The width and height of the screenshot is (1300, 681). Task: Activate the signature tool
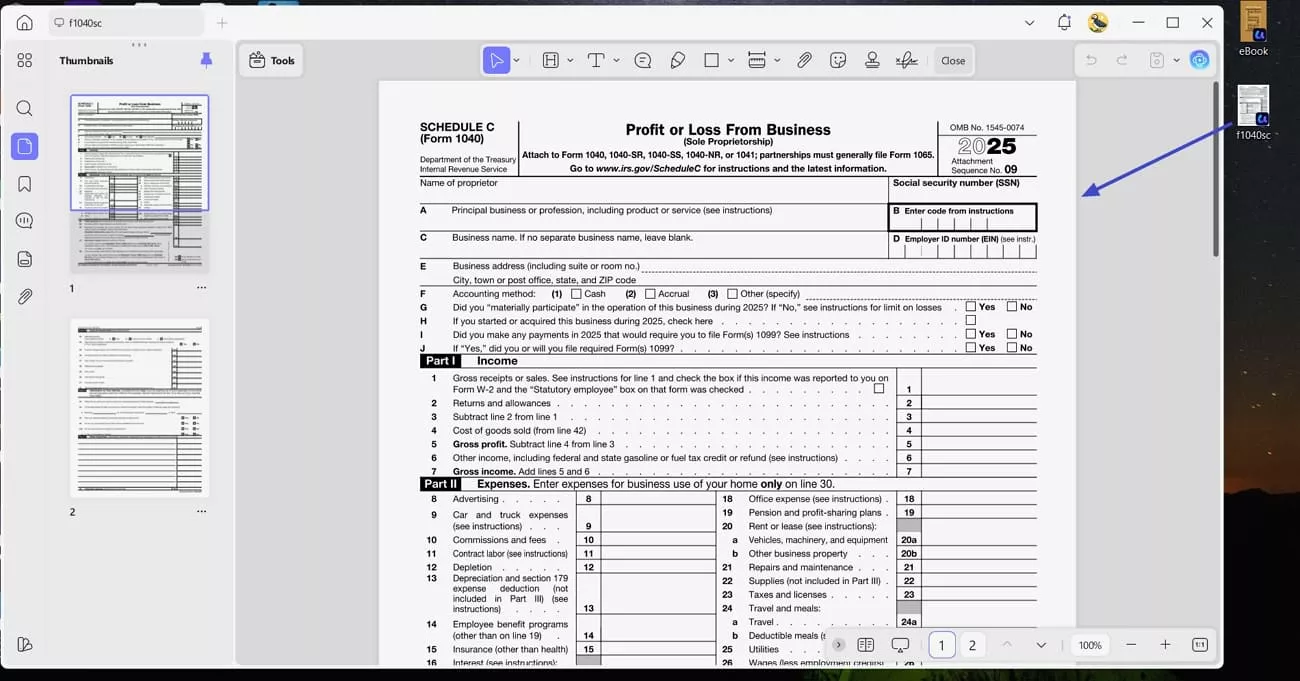click(905, 60)
